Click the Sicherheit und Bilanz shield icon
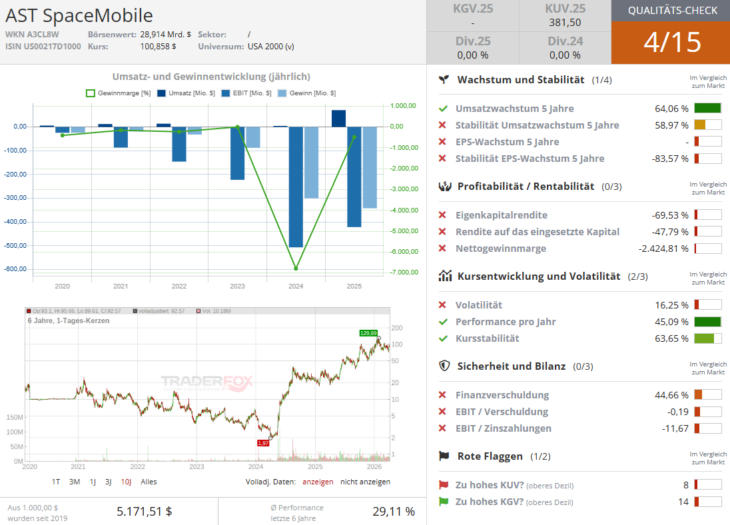 (443, 366)
